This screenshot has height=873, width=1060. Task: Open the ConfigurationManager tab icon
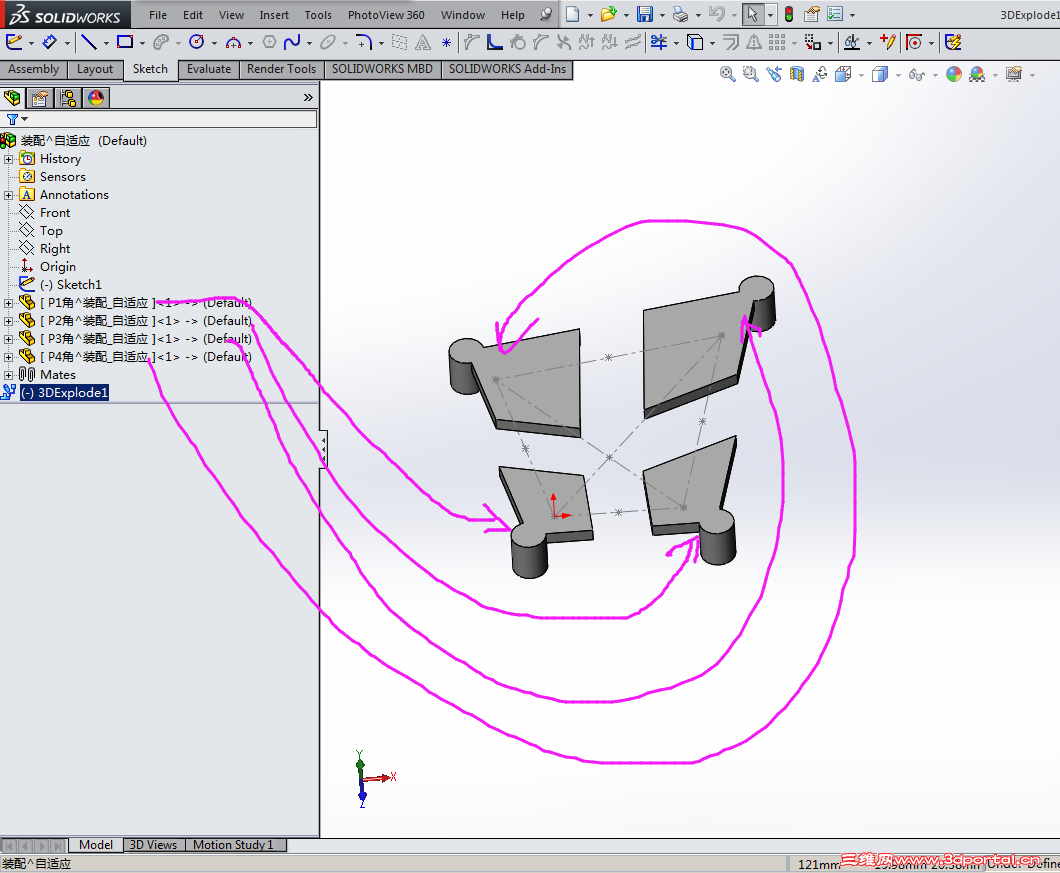click(x=68, y=98)
